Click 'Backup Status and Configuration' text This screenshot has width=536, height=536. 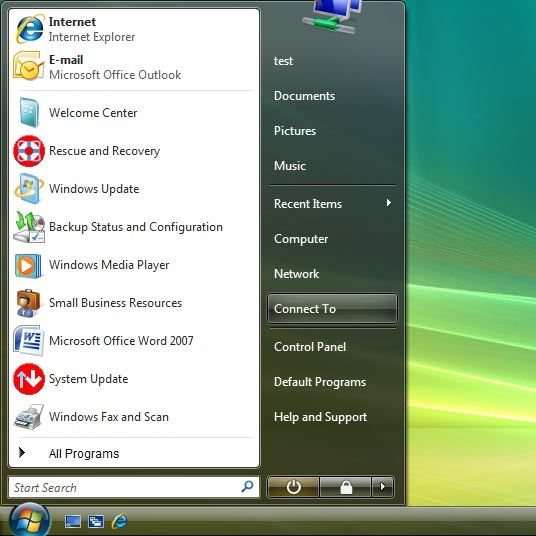pos(136,227)
